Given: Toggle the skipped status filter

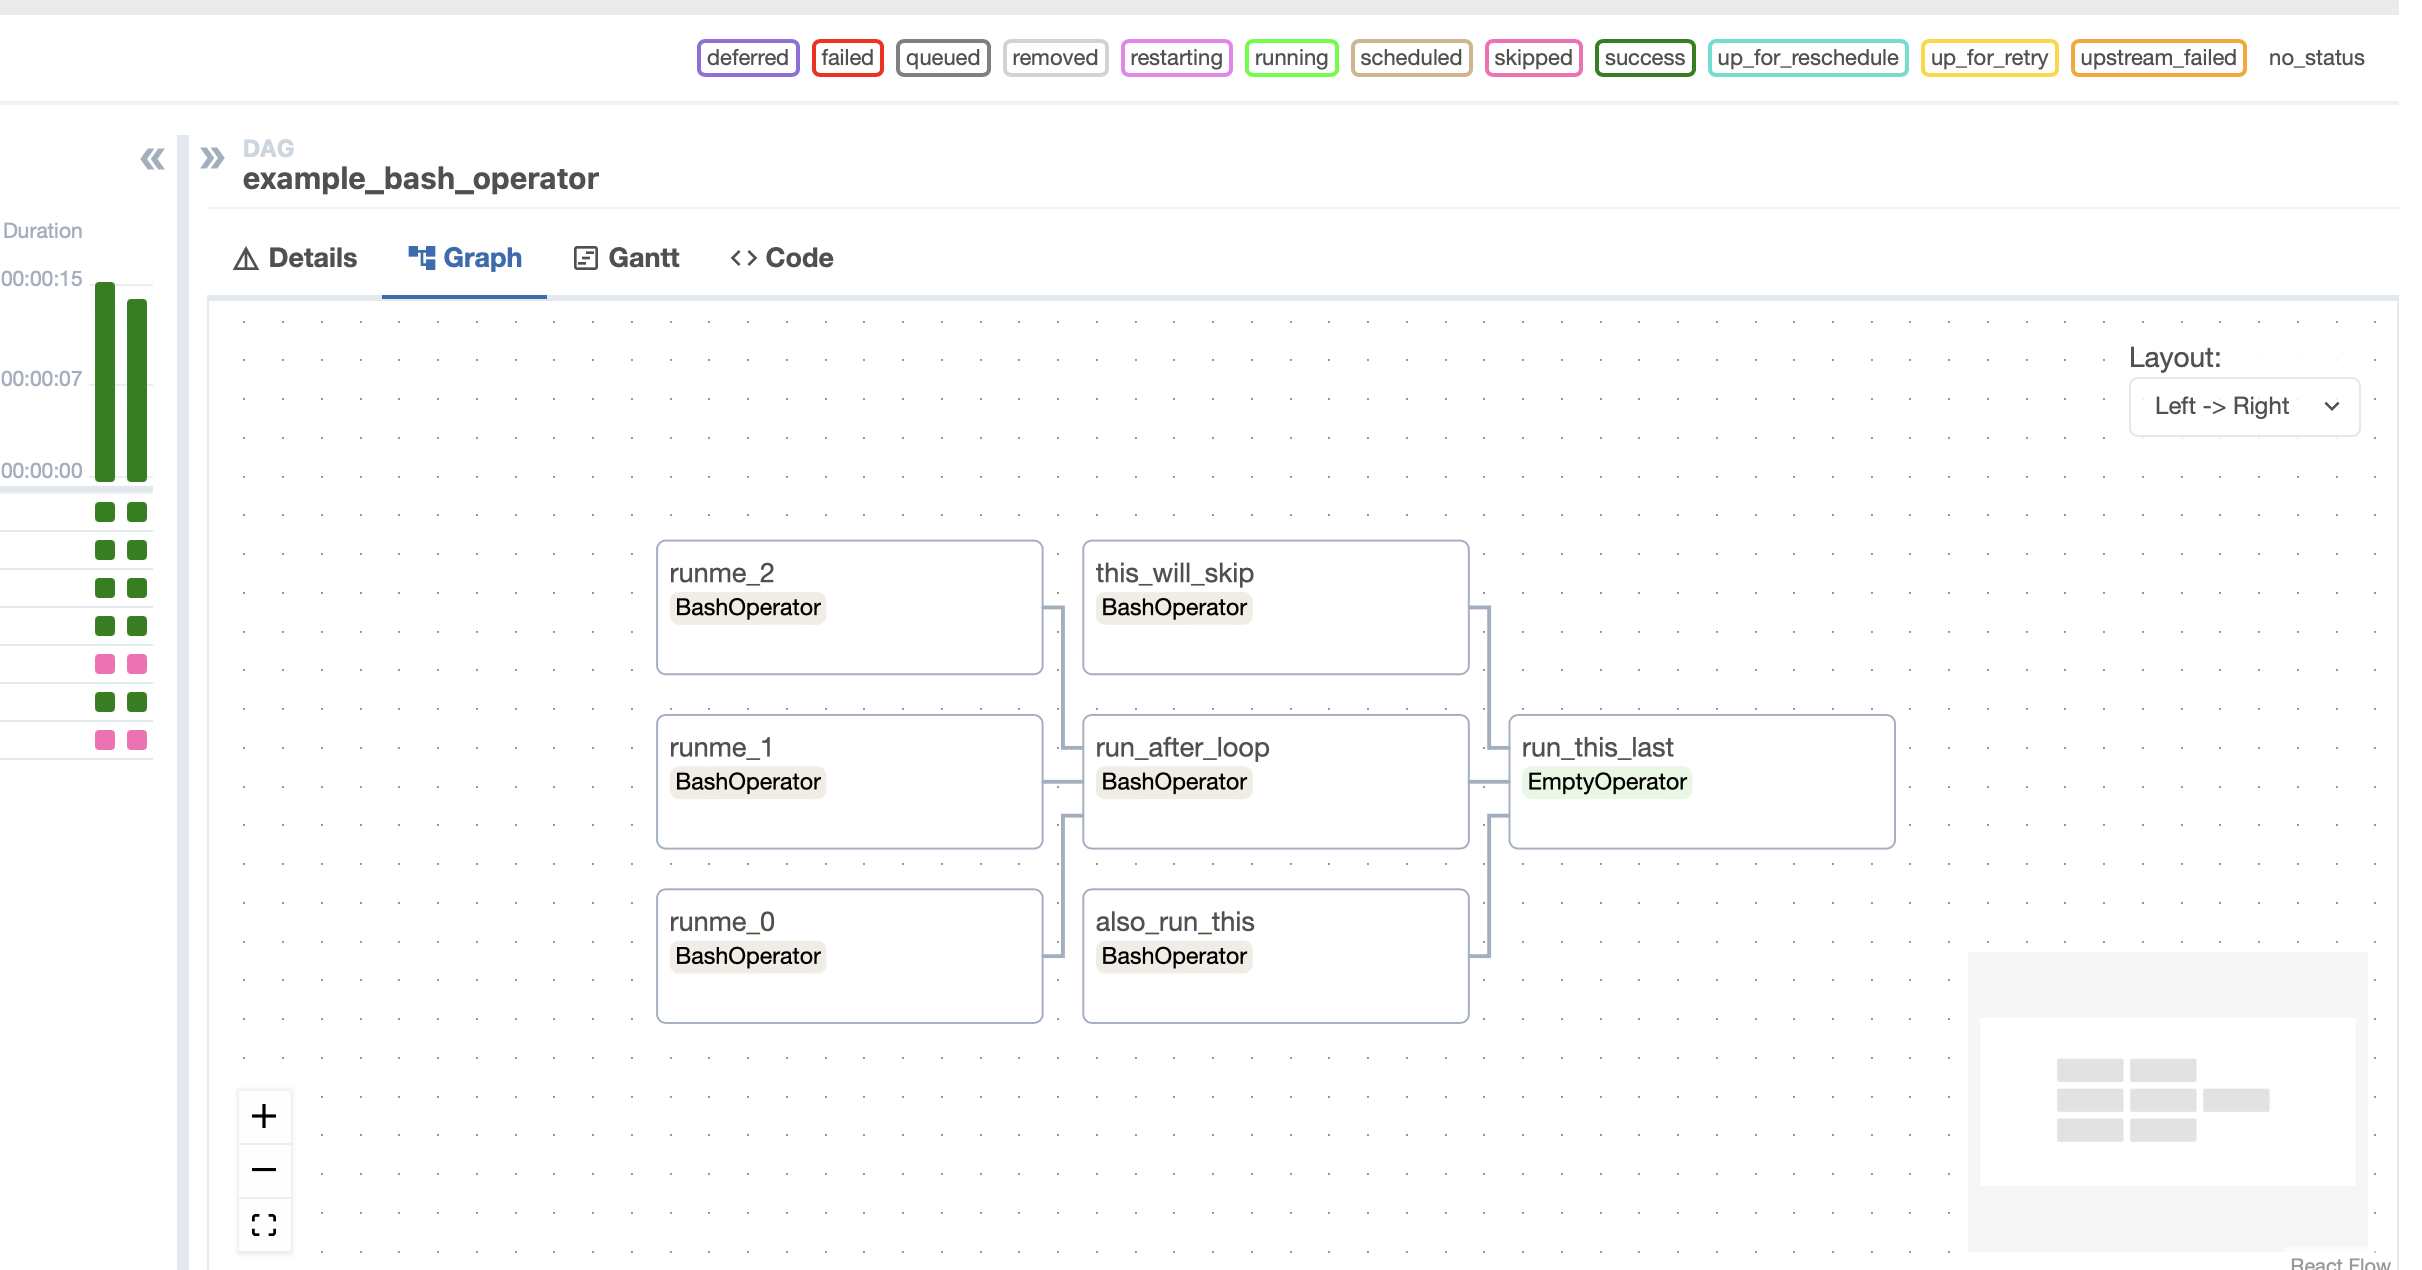Looking at the screenshot, I should pos(1532,58).
